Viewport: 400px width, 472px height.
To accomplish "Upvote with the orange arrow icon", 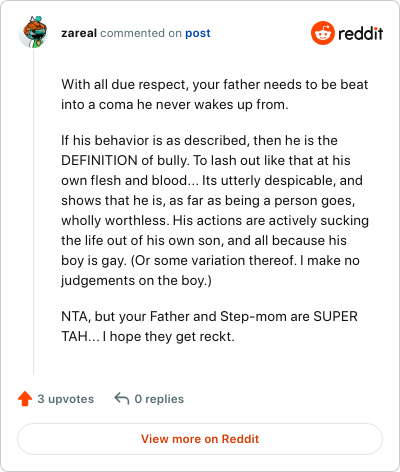I will click(25, 399).
